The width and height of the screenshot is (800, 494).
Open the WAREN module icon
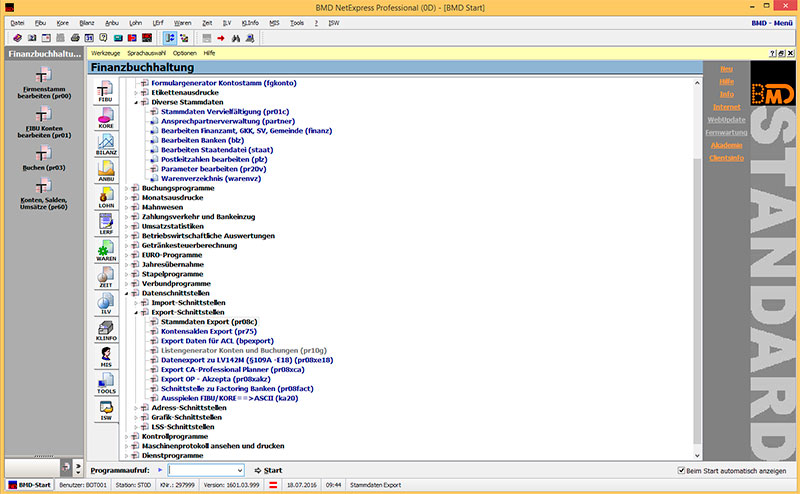click(x=105, y=252)
